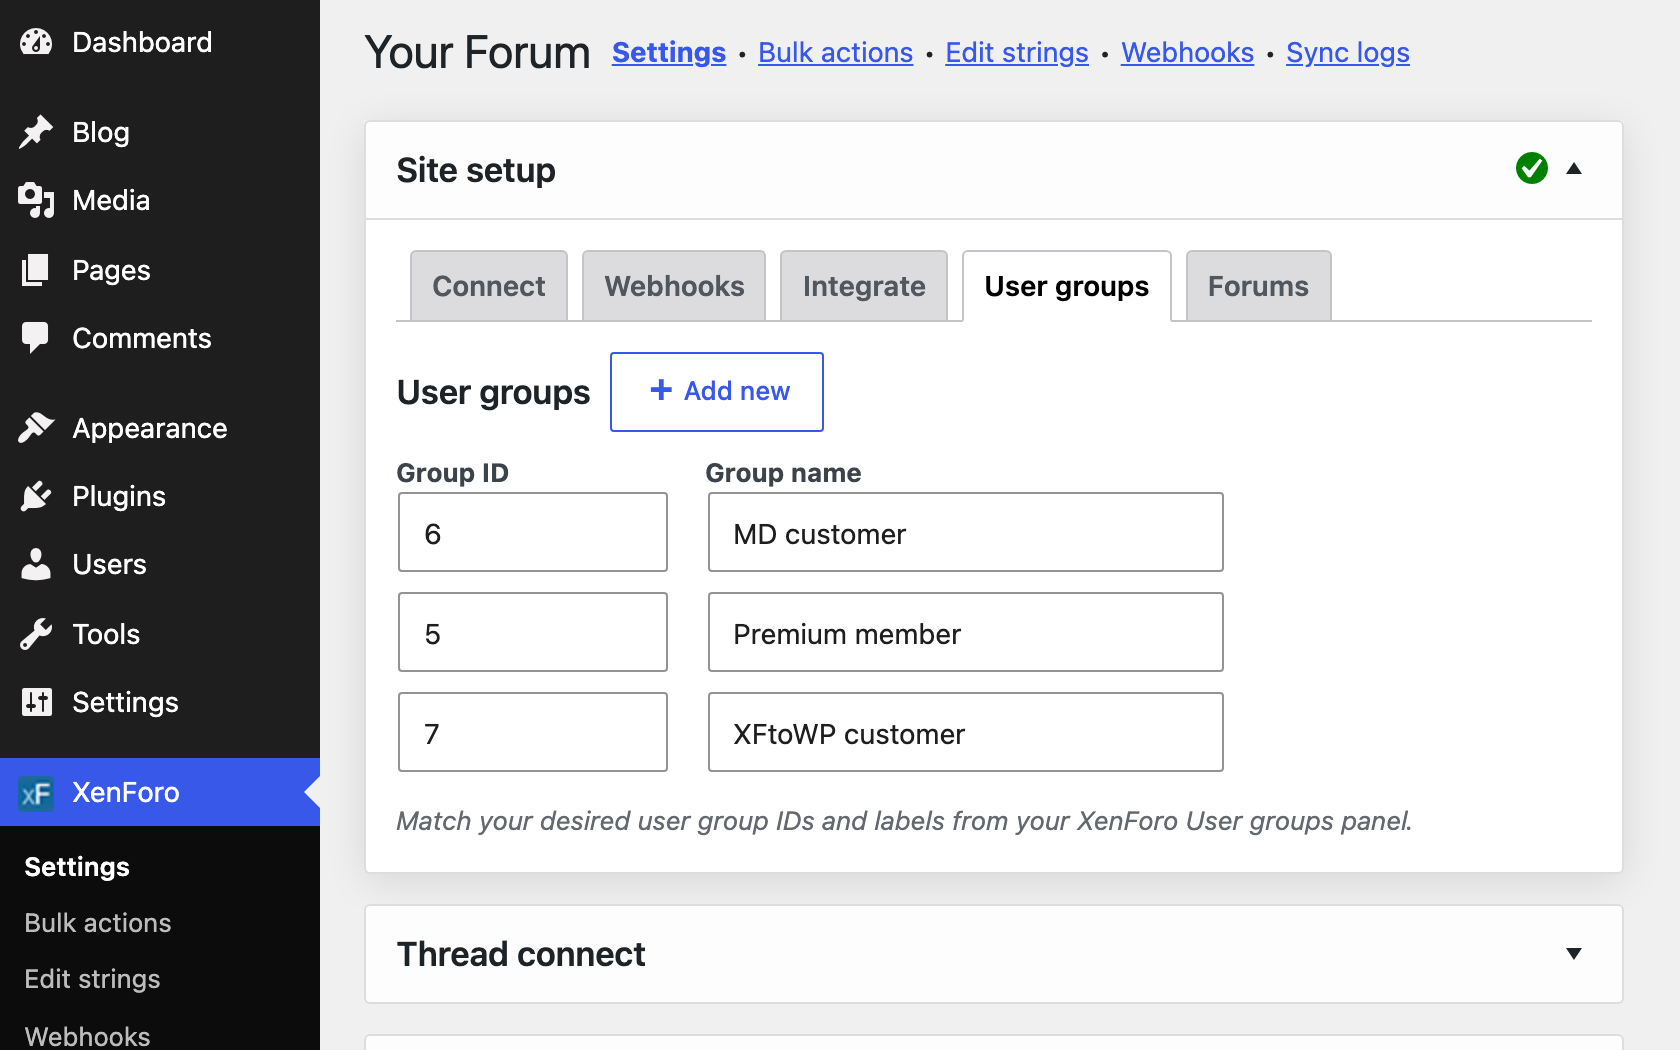Screen dimensions: 1680x1050
Task: Click the Appearance paintbrush icon
Action: 36,428
